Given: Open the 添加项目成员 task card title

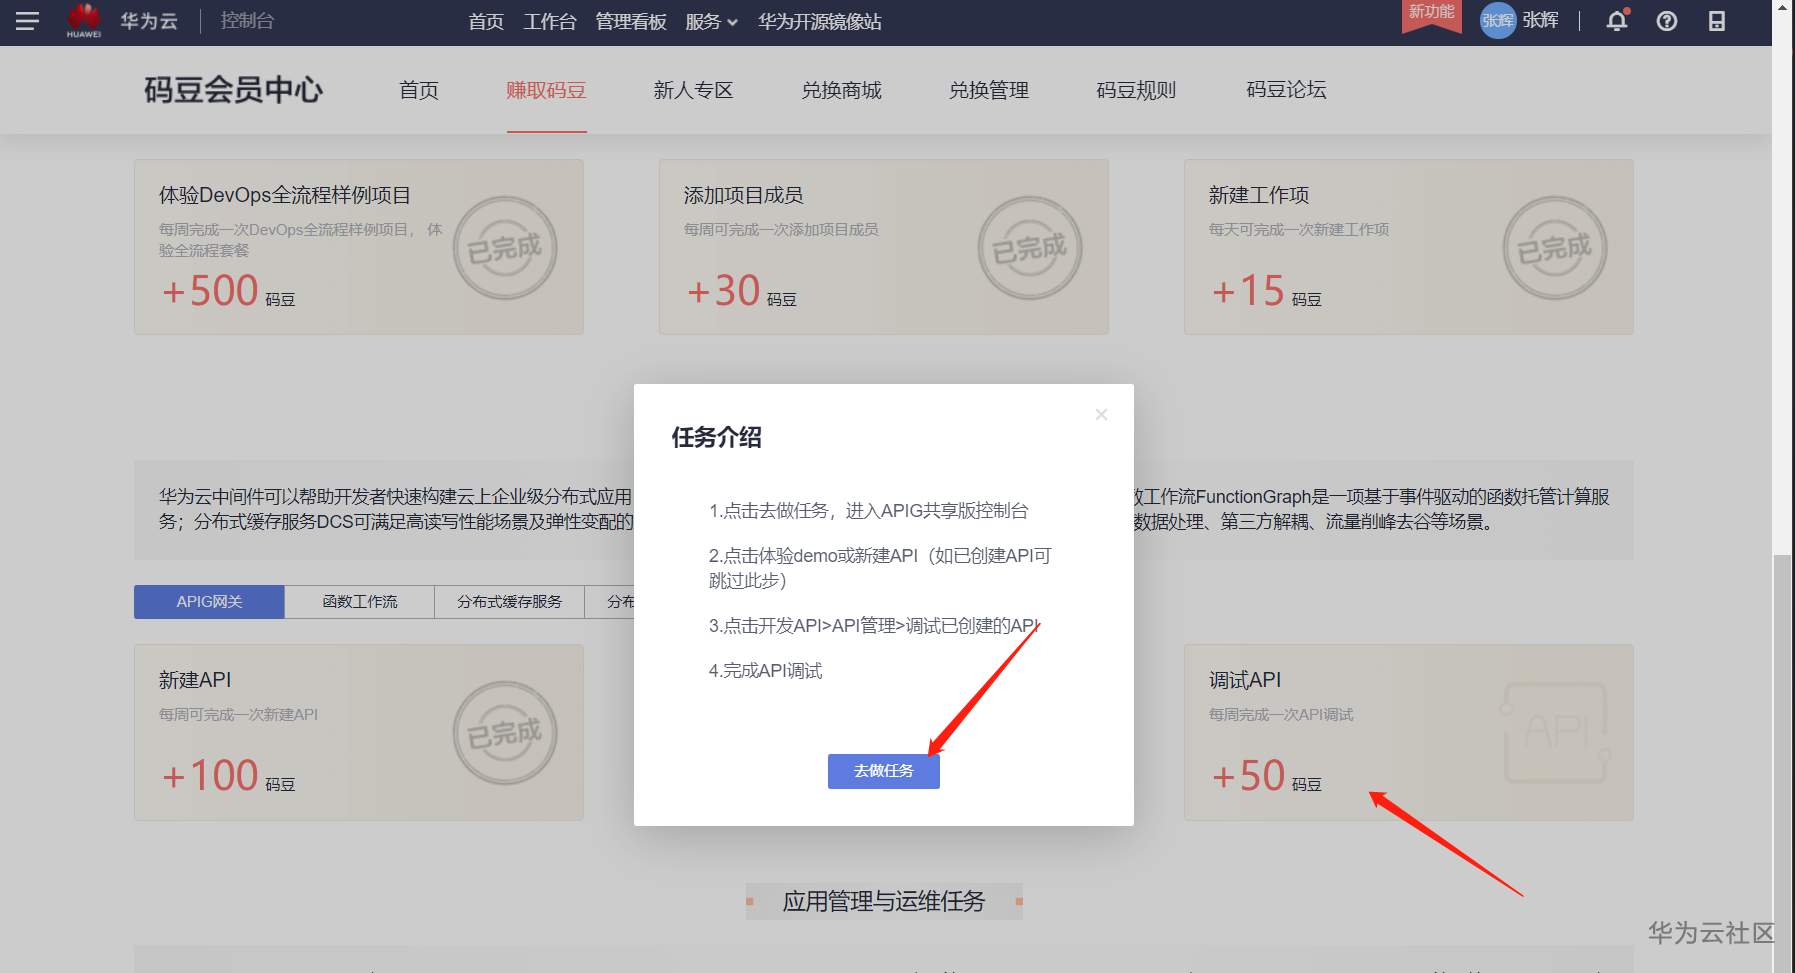Looking at the screenshot, I should [744, 195].
